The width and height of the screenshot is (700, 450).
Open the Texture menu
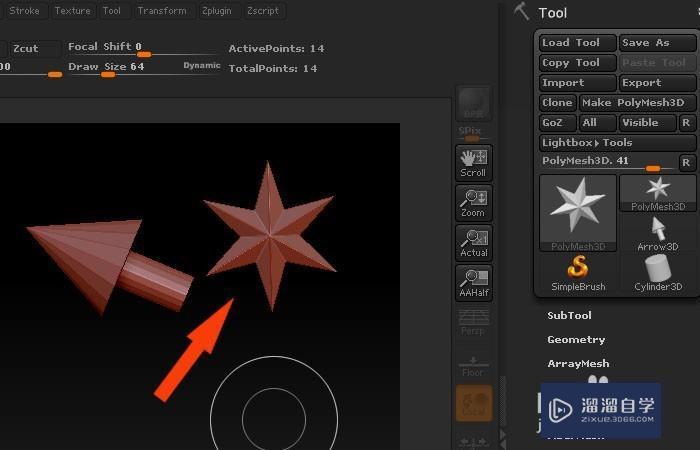tap(72, 11)
